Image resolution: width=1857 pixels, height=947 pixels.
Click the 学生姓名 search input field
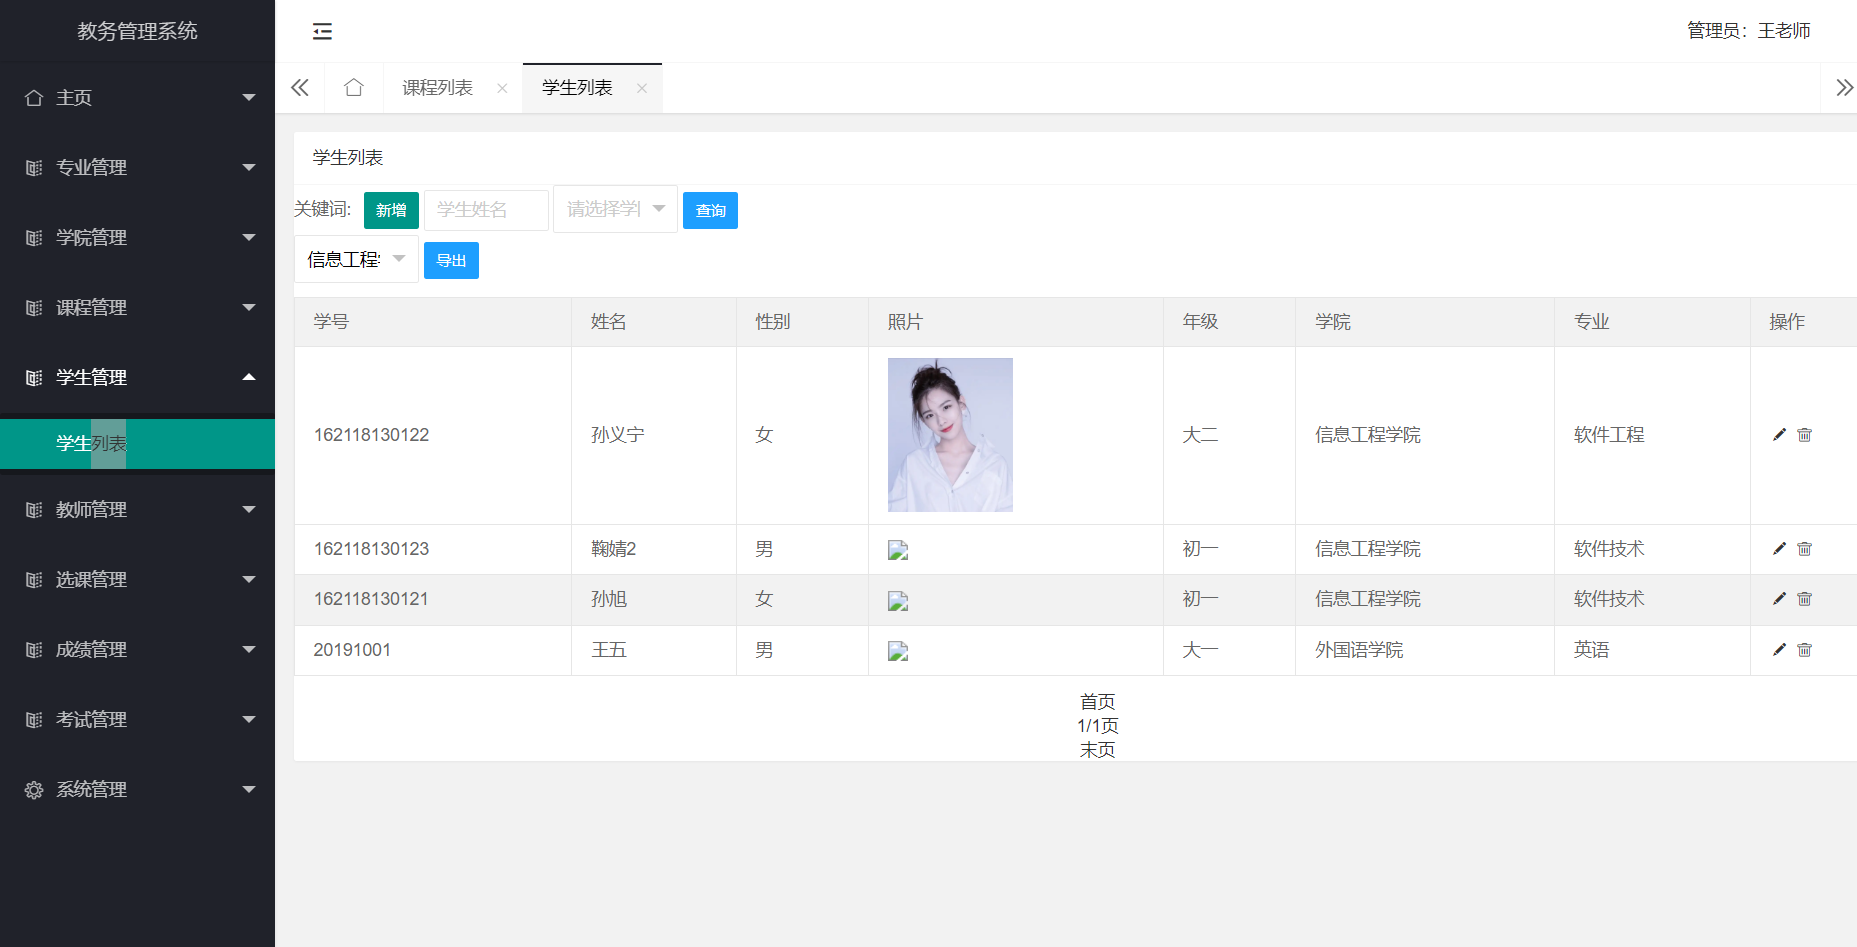486,210
